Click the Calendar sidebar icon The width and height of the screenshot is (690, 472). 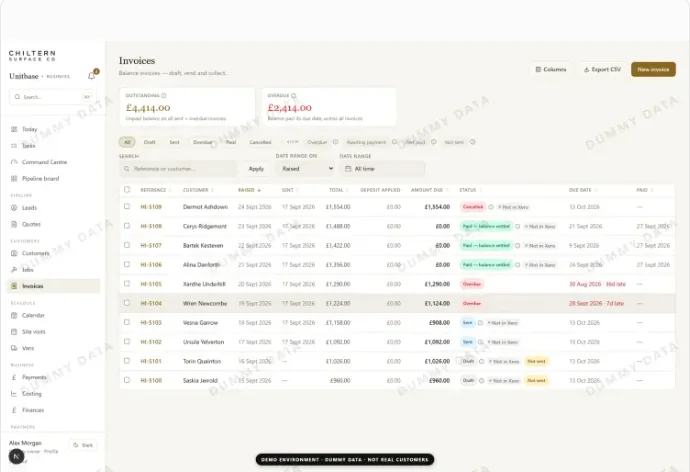pyautogui.click(x=14, y=315)
